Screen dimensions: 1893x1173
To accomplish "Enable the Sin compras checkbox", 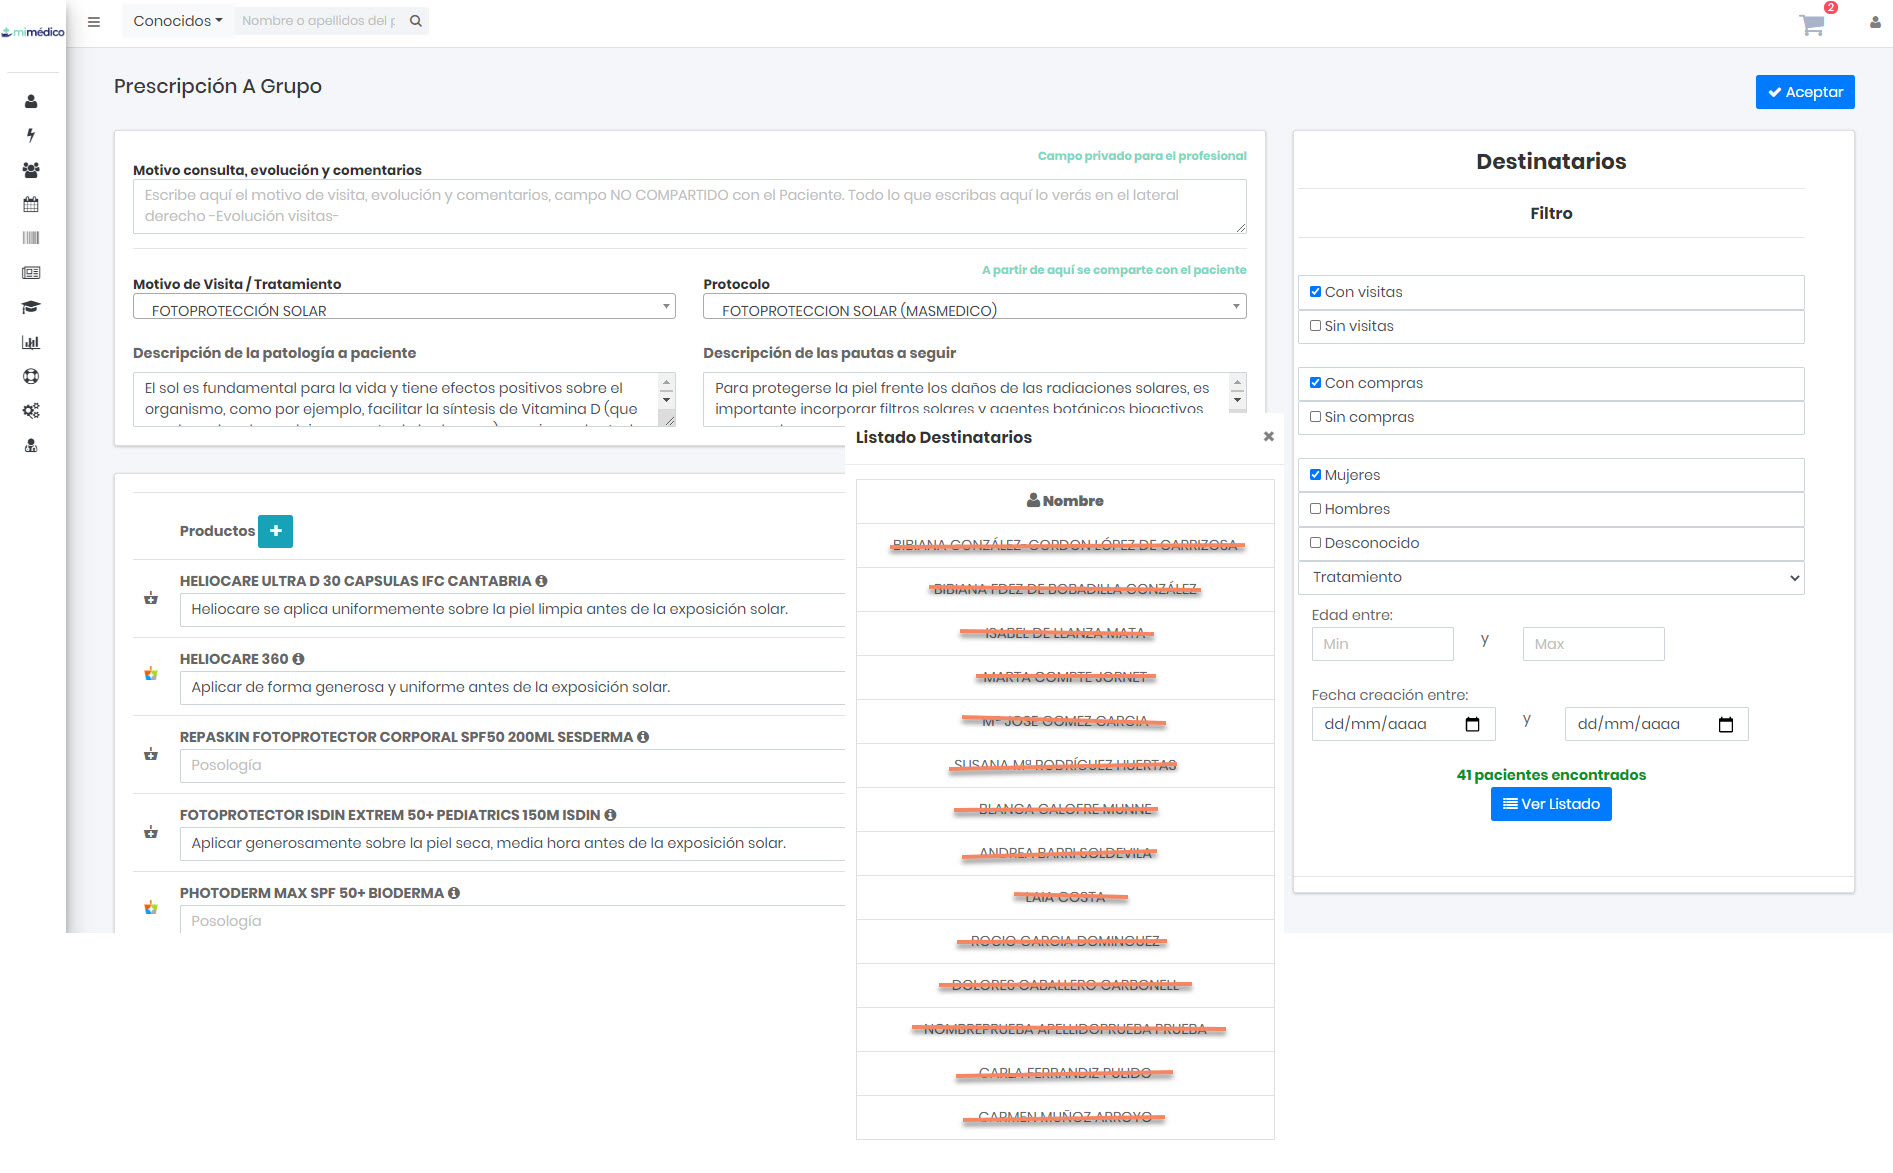I will 1315,417.
